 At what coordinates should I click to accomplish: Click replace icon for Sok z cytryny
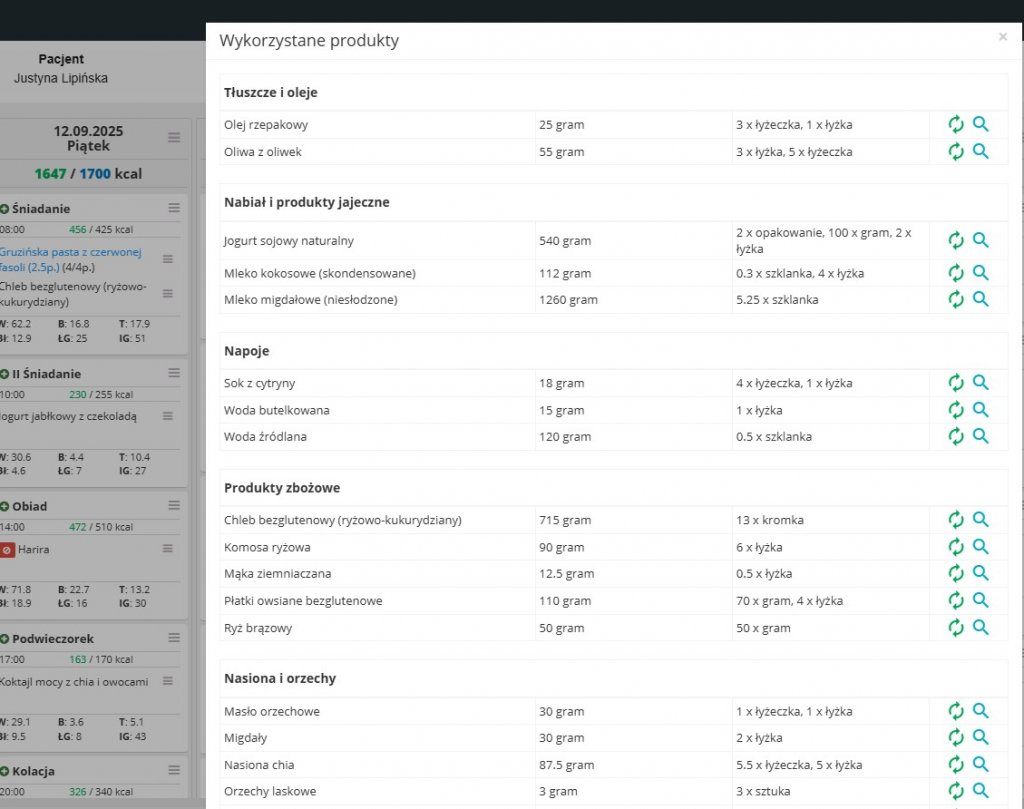[x=956, y=383]
